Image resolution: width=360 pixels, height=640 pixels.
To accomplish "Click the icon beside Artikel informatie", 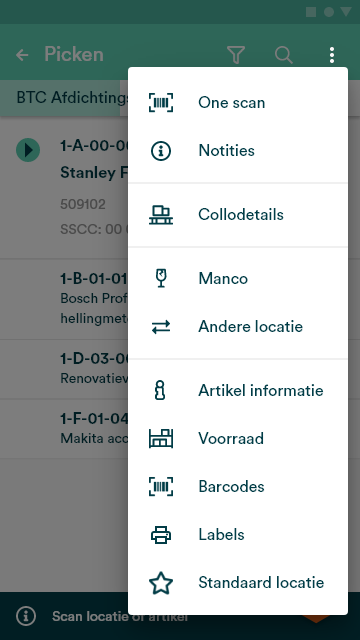I will pyautogui.click(x=161, y=390).
